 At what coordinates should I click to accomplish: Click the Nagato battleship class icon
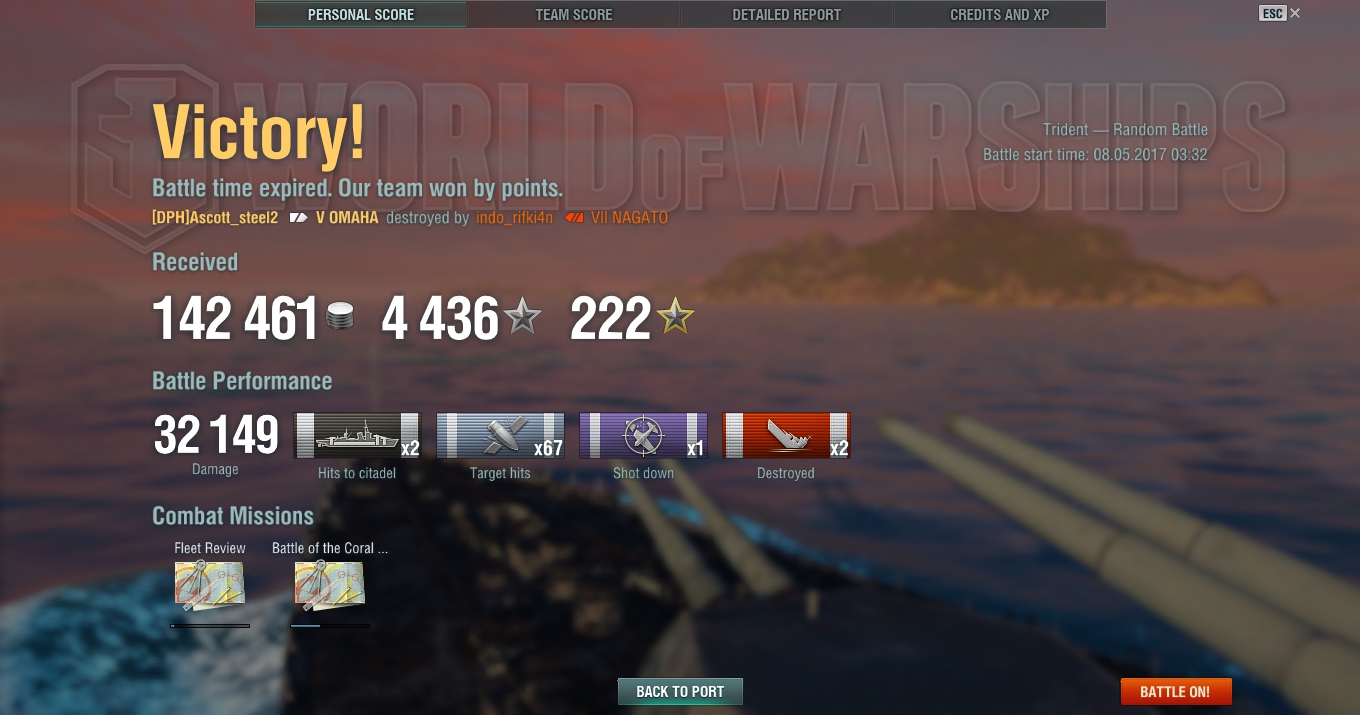click(574, 217)
